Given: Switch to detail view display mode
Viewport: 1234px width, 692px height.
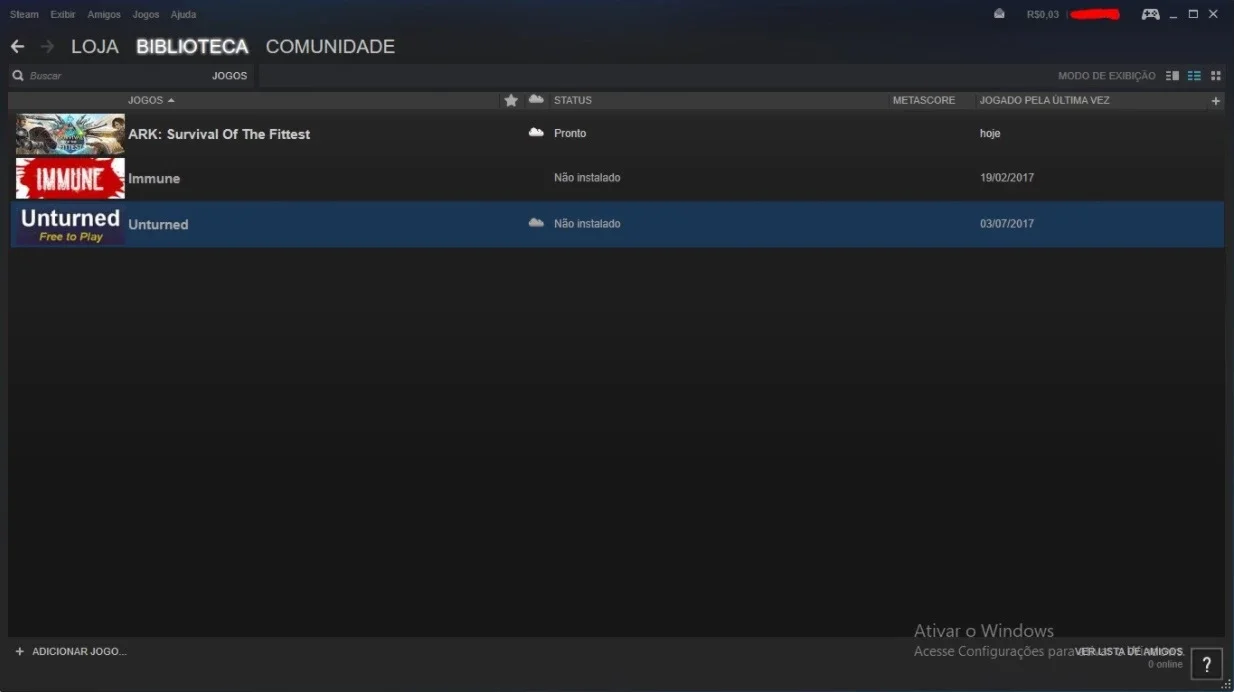Looking at the screenshot, I should click(x=1172, y=76).
